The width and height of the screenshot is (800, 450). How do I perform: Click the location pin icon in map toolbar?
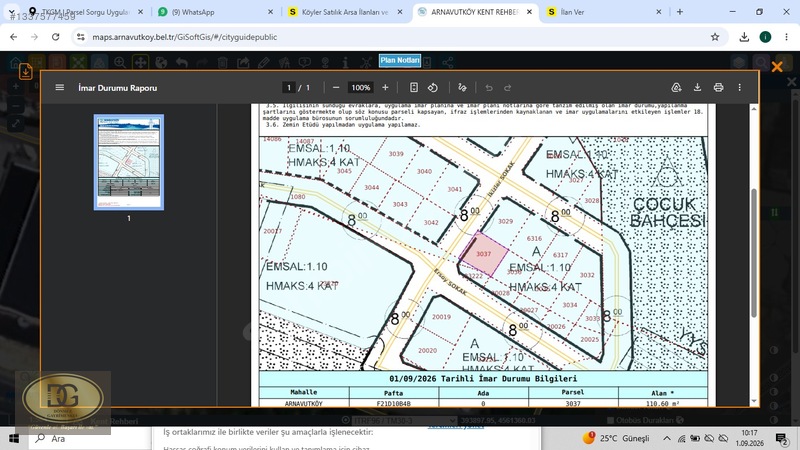[325, 62]
